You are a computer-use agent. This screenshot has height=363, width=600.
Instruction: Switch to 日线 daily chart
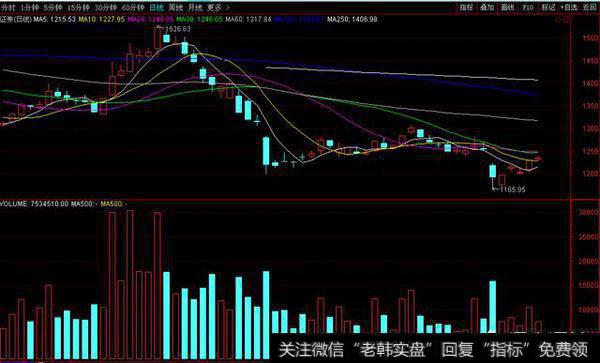[x=156, y=7]
